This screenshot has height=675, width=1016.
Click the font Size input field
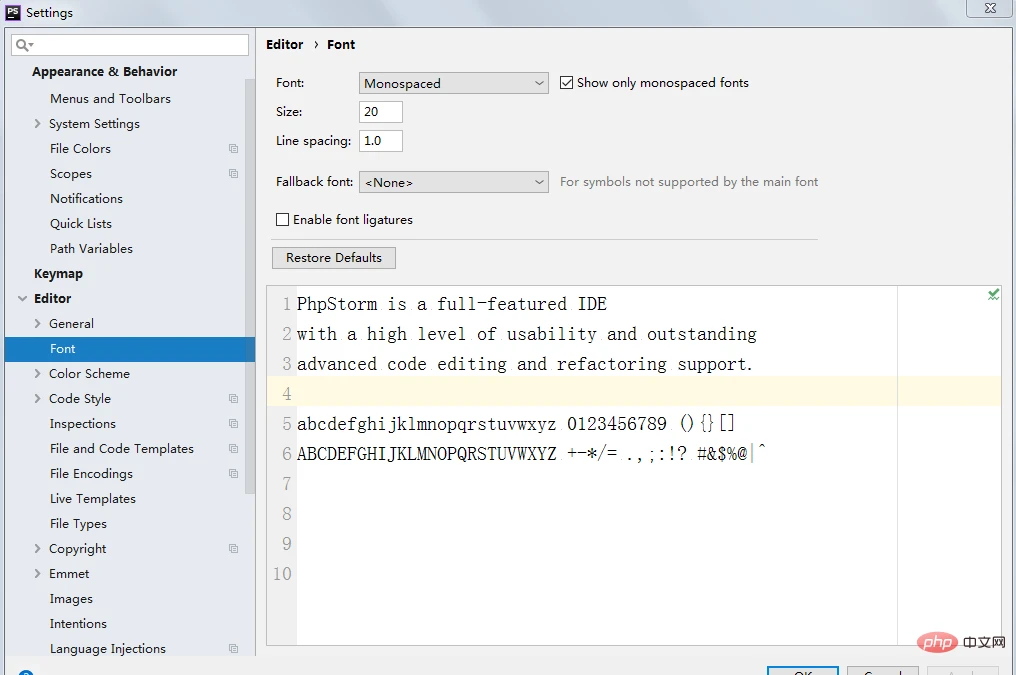click(380, 112)
